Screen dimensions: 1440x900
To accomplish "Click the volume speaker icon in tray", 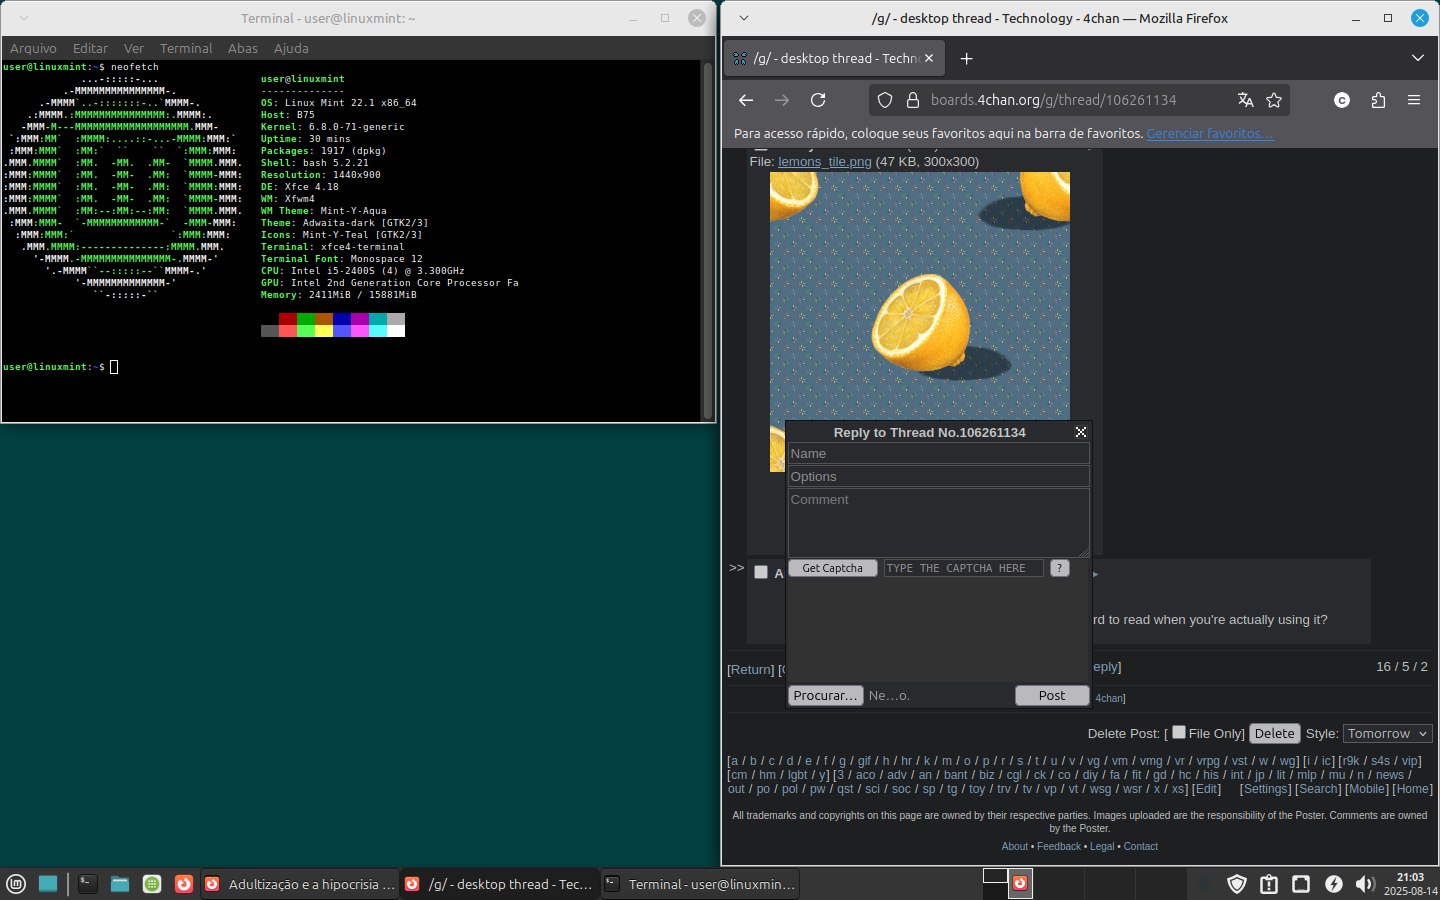I will [1365, 884].
